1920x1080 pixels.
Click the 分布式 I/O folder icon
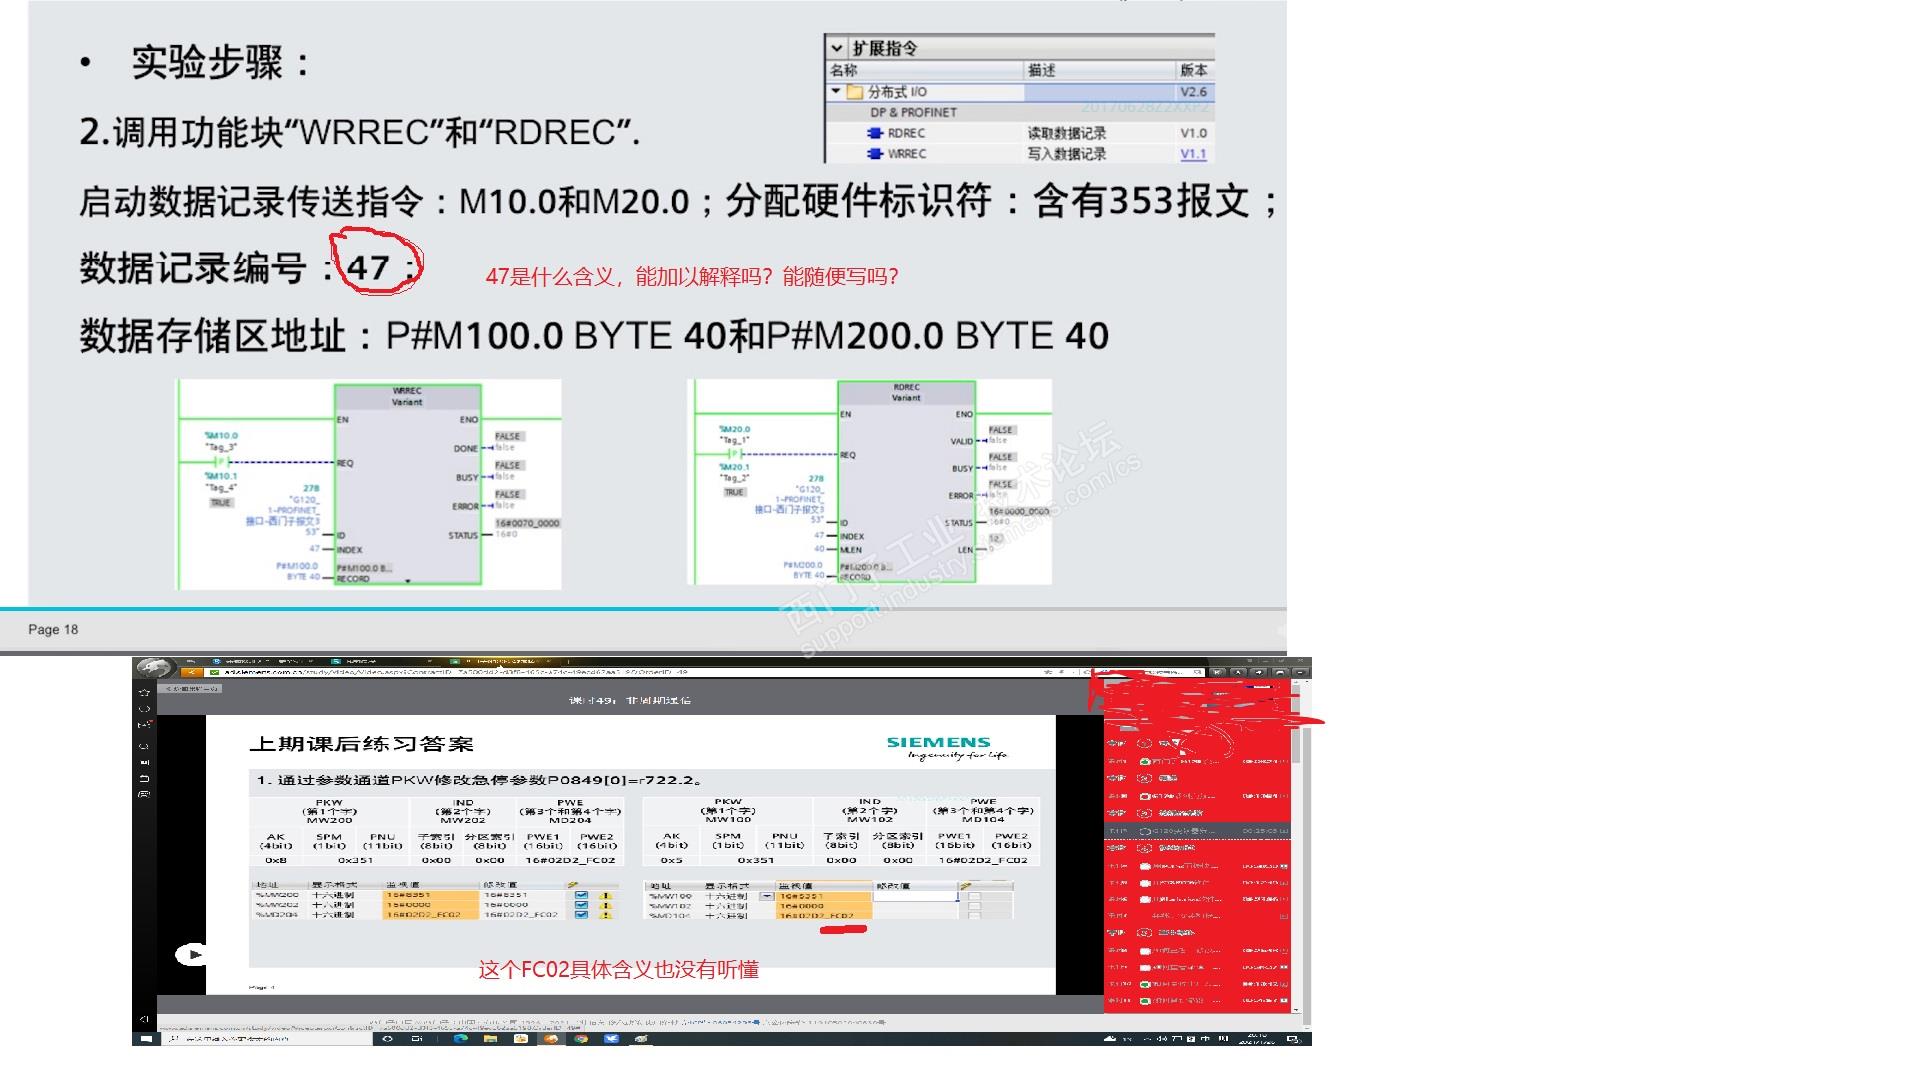coord(855,92)
